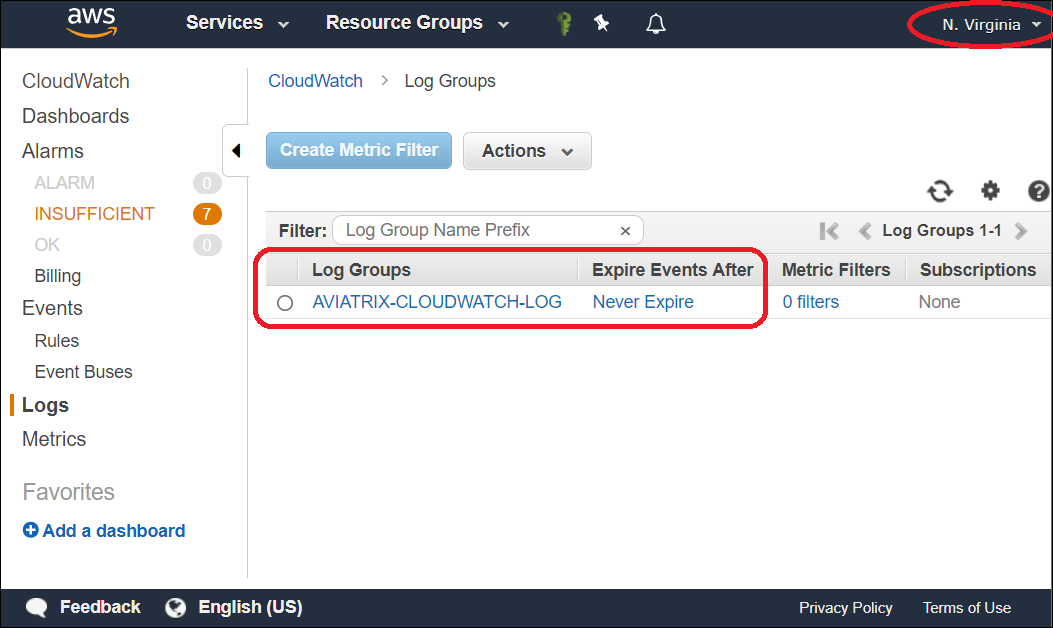1053x628 pixels.
Task: Open the CloudWatch help panel
Action: [x=1038, y=191]
